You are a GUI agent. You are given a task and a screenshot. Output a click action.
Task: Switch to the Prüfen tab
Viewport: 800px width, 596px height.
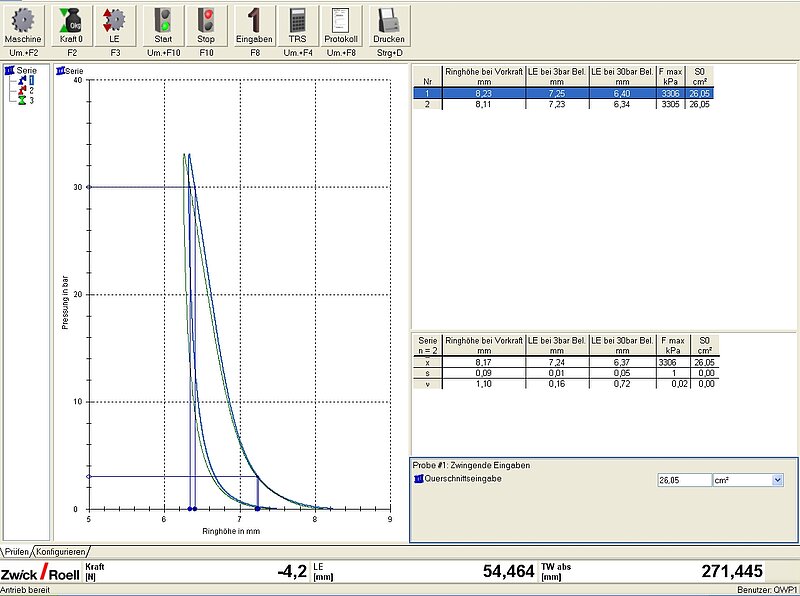tap(16, 552)
